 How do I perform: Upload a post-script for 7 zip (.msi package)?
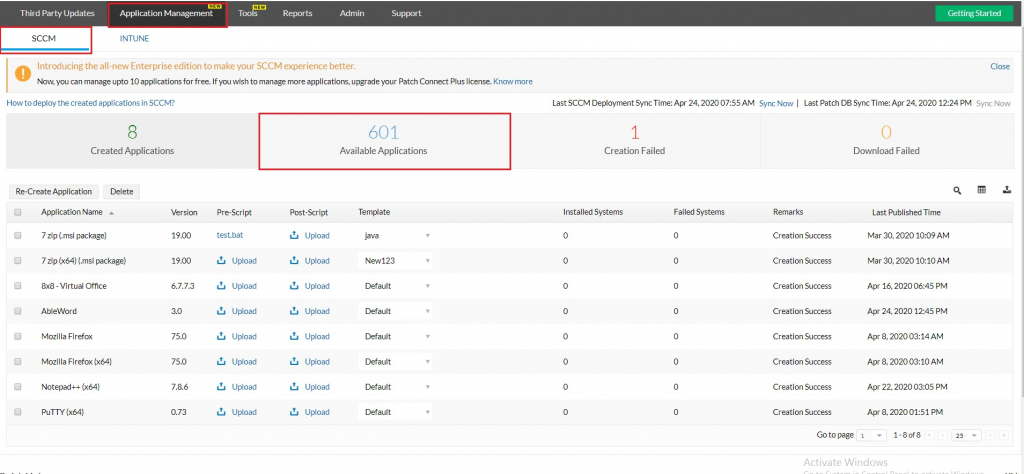tap(310, 236)
